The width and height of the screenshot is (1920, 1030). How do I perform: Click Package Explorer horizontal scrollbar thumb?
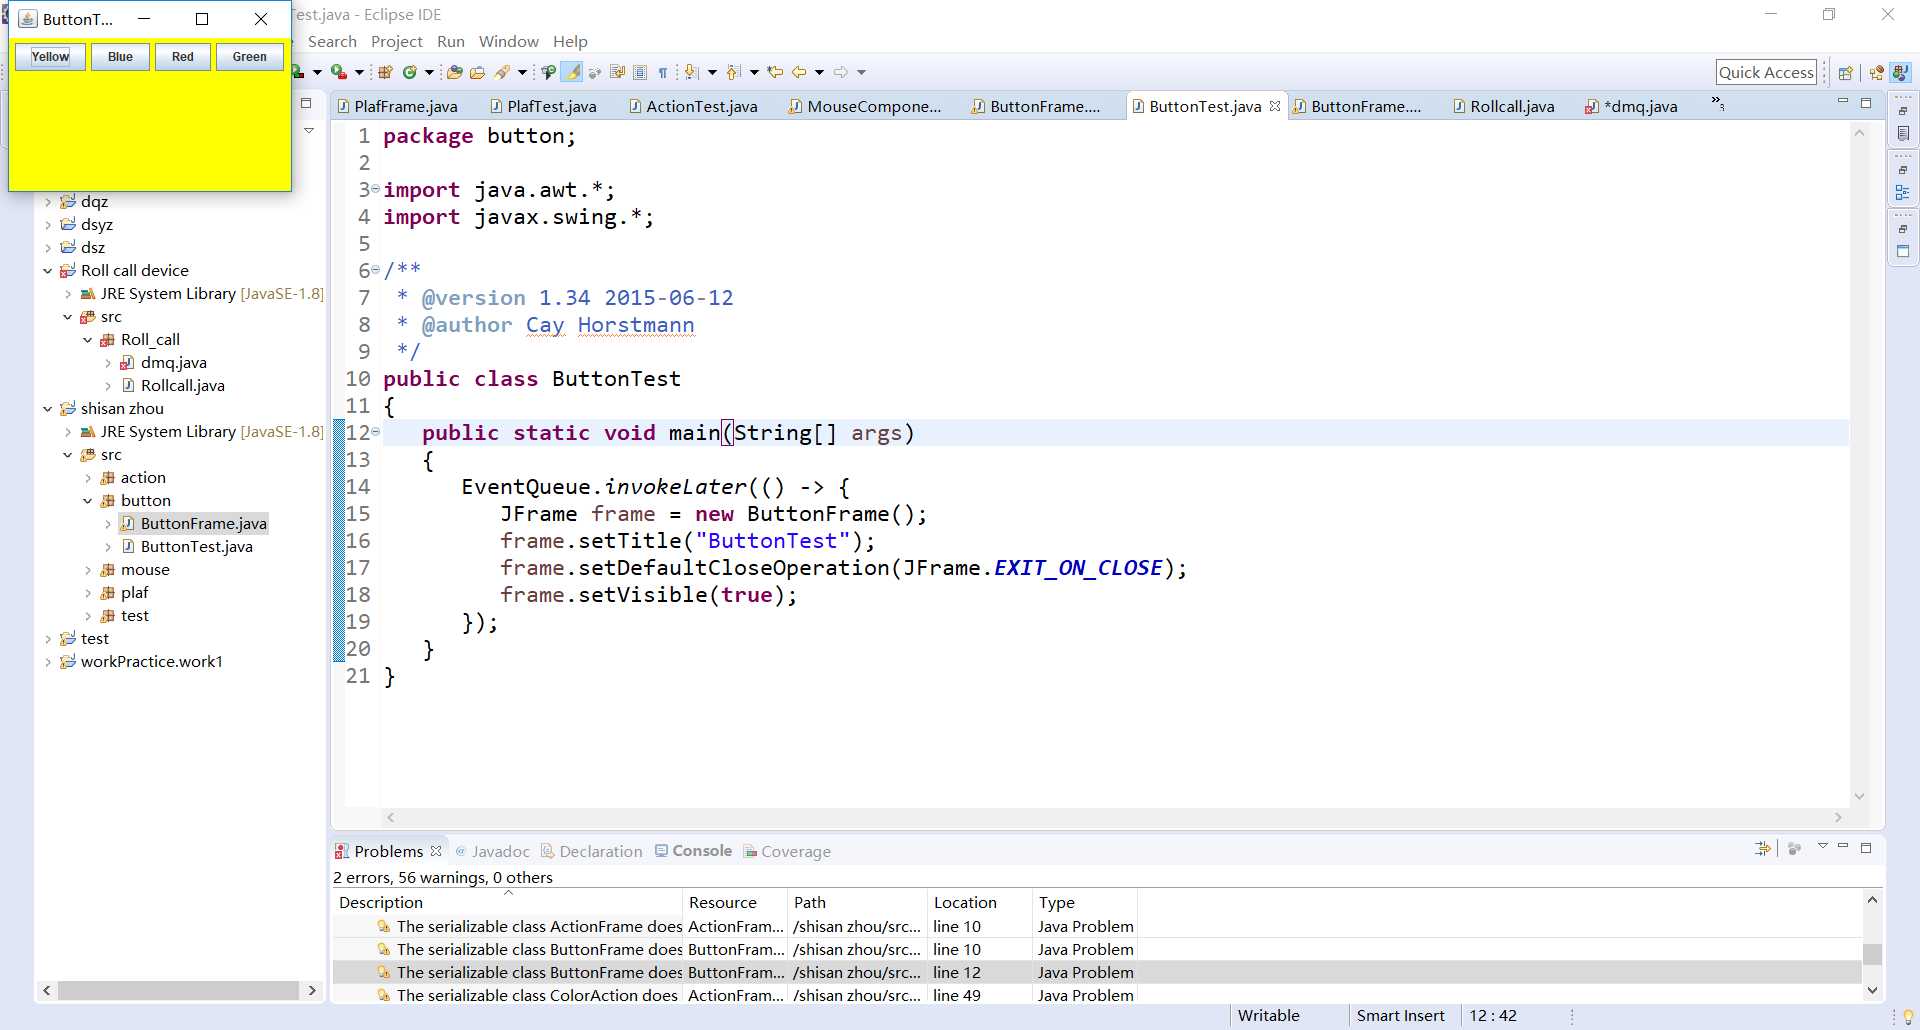tap(178, 990)
